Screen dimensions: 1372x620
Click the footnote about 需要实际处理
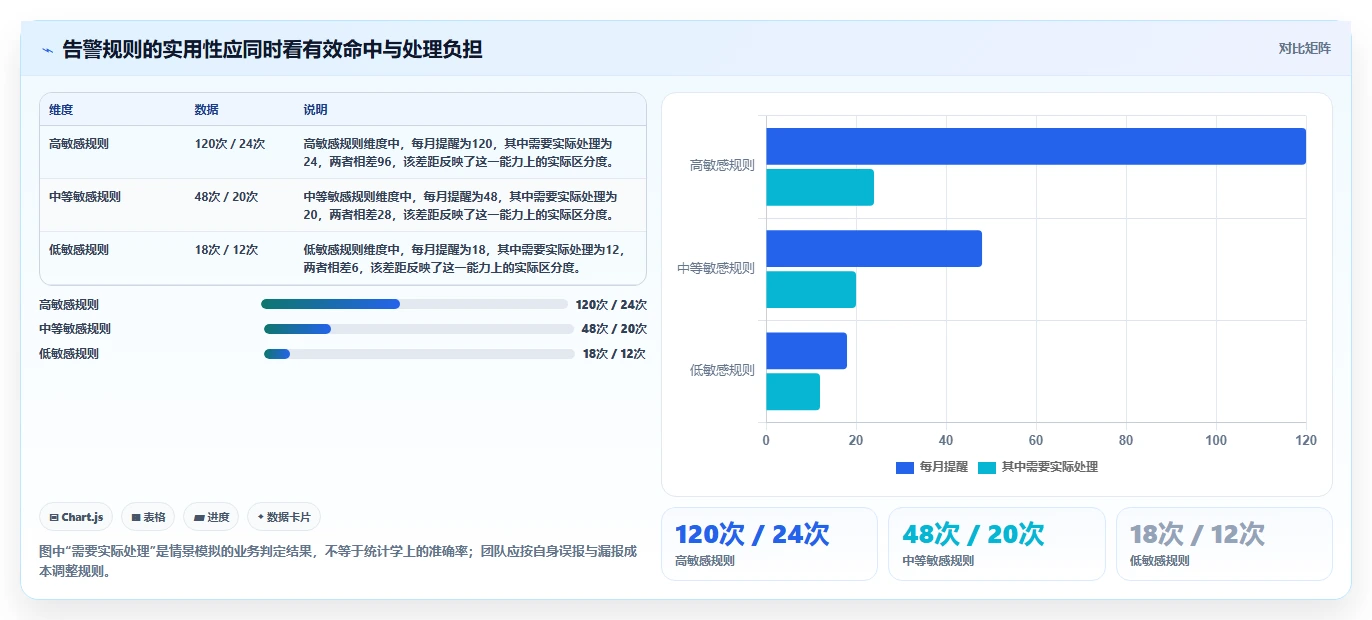pos(338,562)
